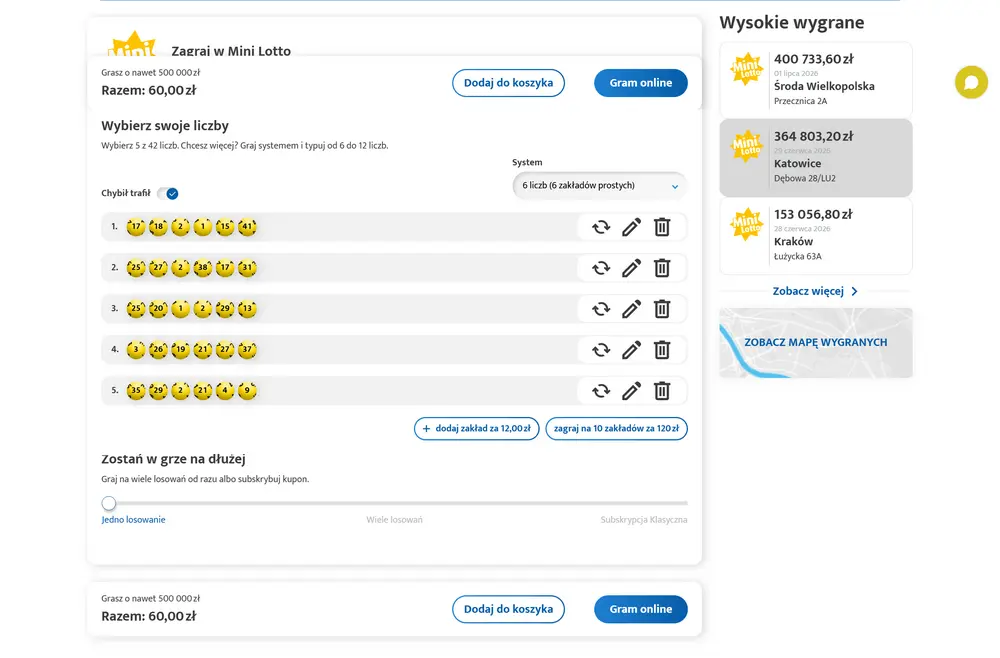Screen dimensions: 1000x658
Task: Click top Razem: 60,00 zł total
Action: point(149,91)
